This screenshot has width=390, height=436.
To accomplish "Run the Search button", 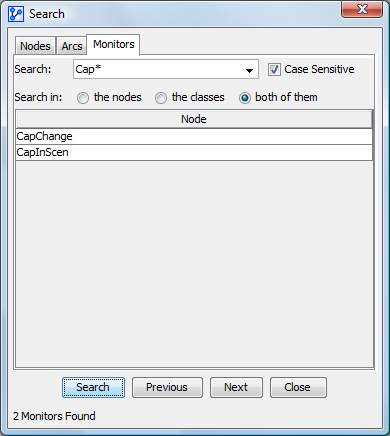I will pos(93,387).
